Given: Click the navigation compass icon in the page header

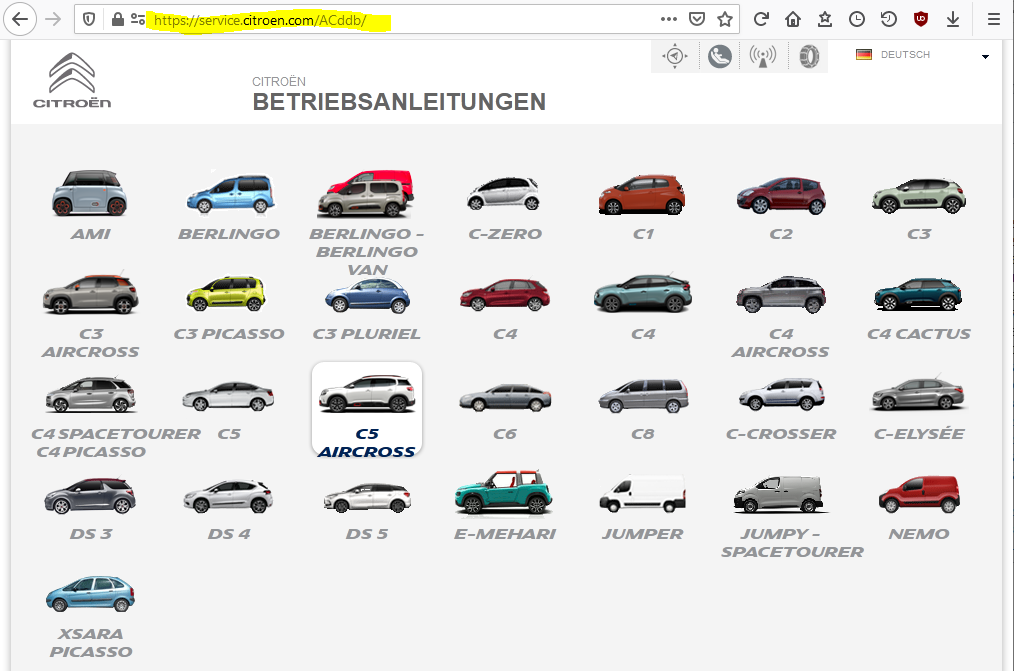Looking at the screenshot, I should click(x=674, y=56).
